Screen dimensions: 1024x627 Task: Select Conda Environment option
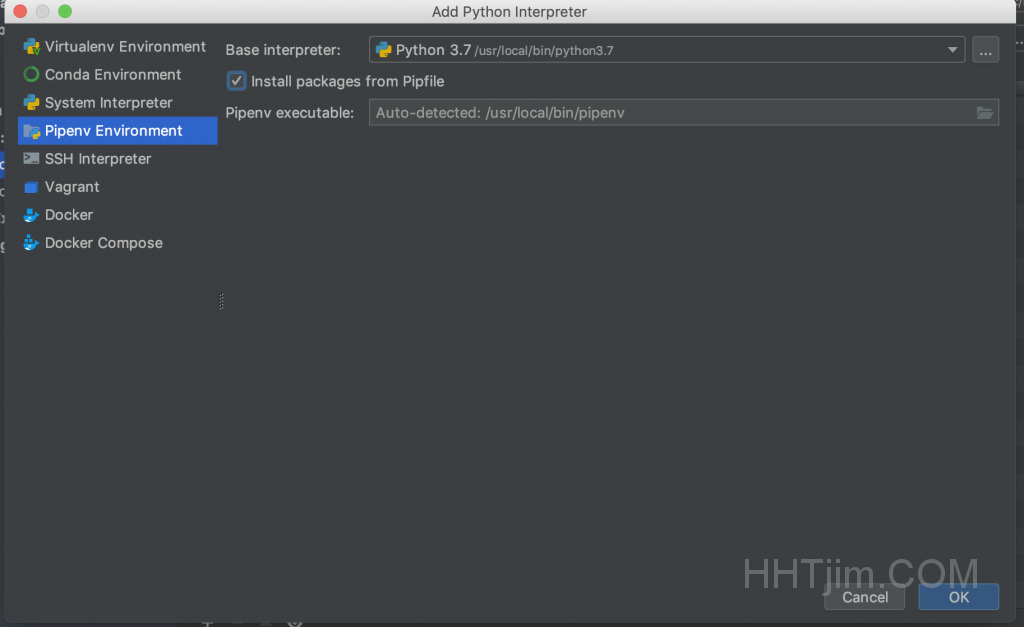point(118,75)
